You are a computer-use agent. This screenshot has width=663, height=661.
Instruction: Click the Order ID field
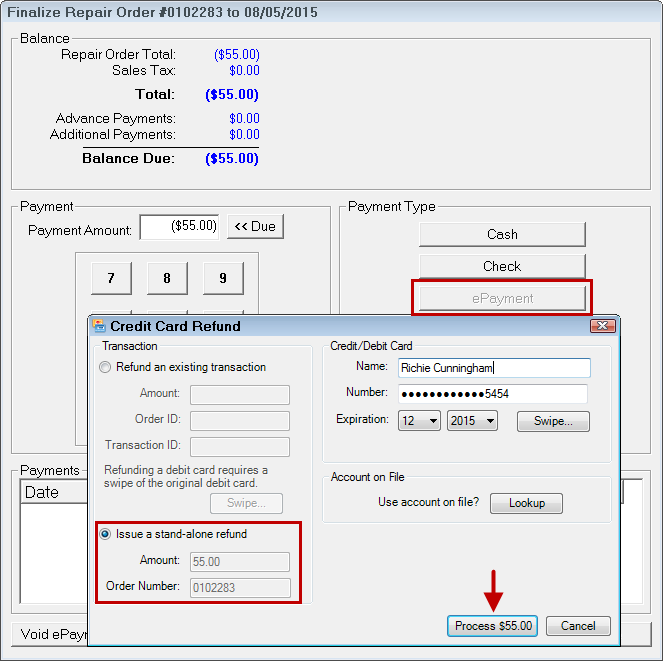(x=240, y=421)
